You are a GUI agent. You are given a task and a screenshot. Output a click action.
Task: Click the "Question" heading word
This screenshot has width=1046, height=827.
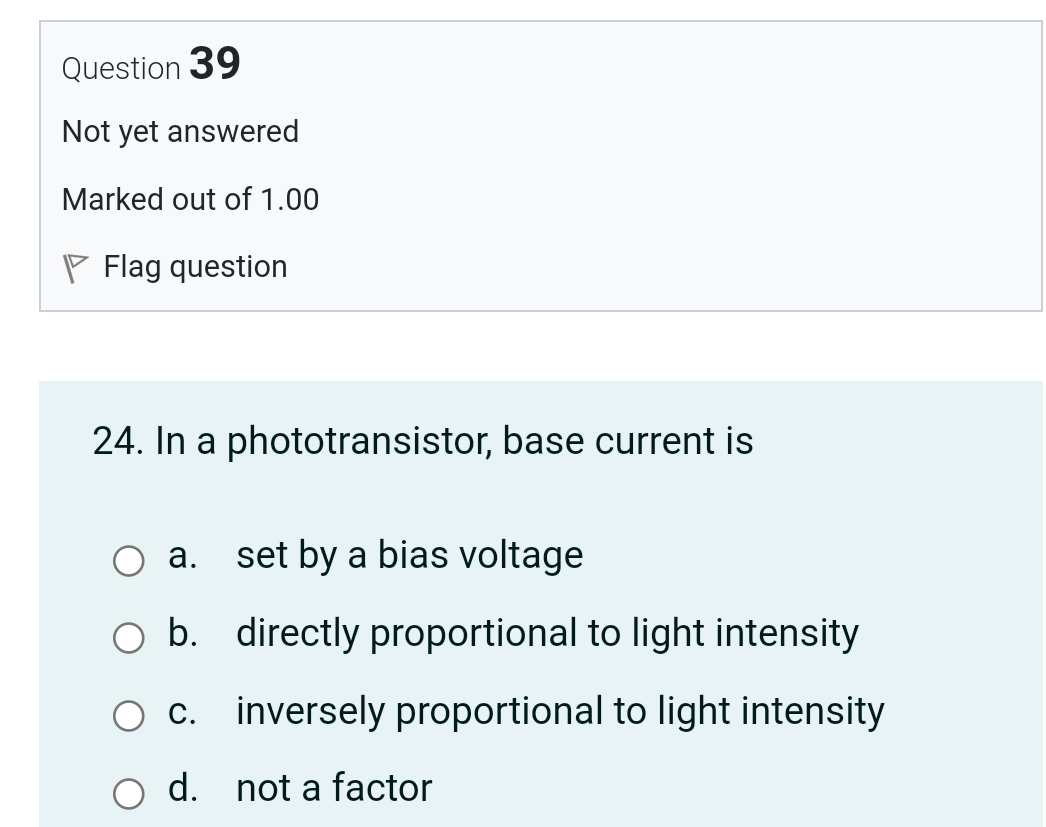(121, 69)
